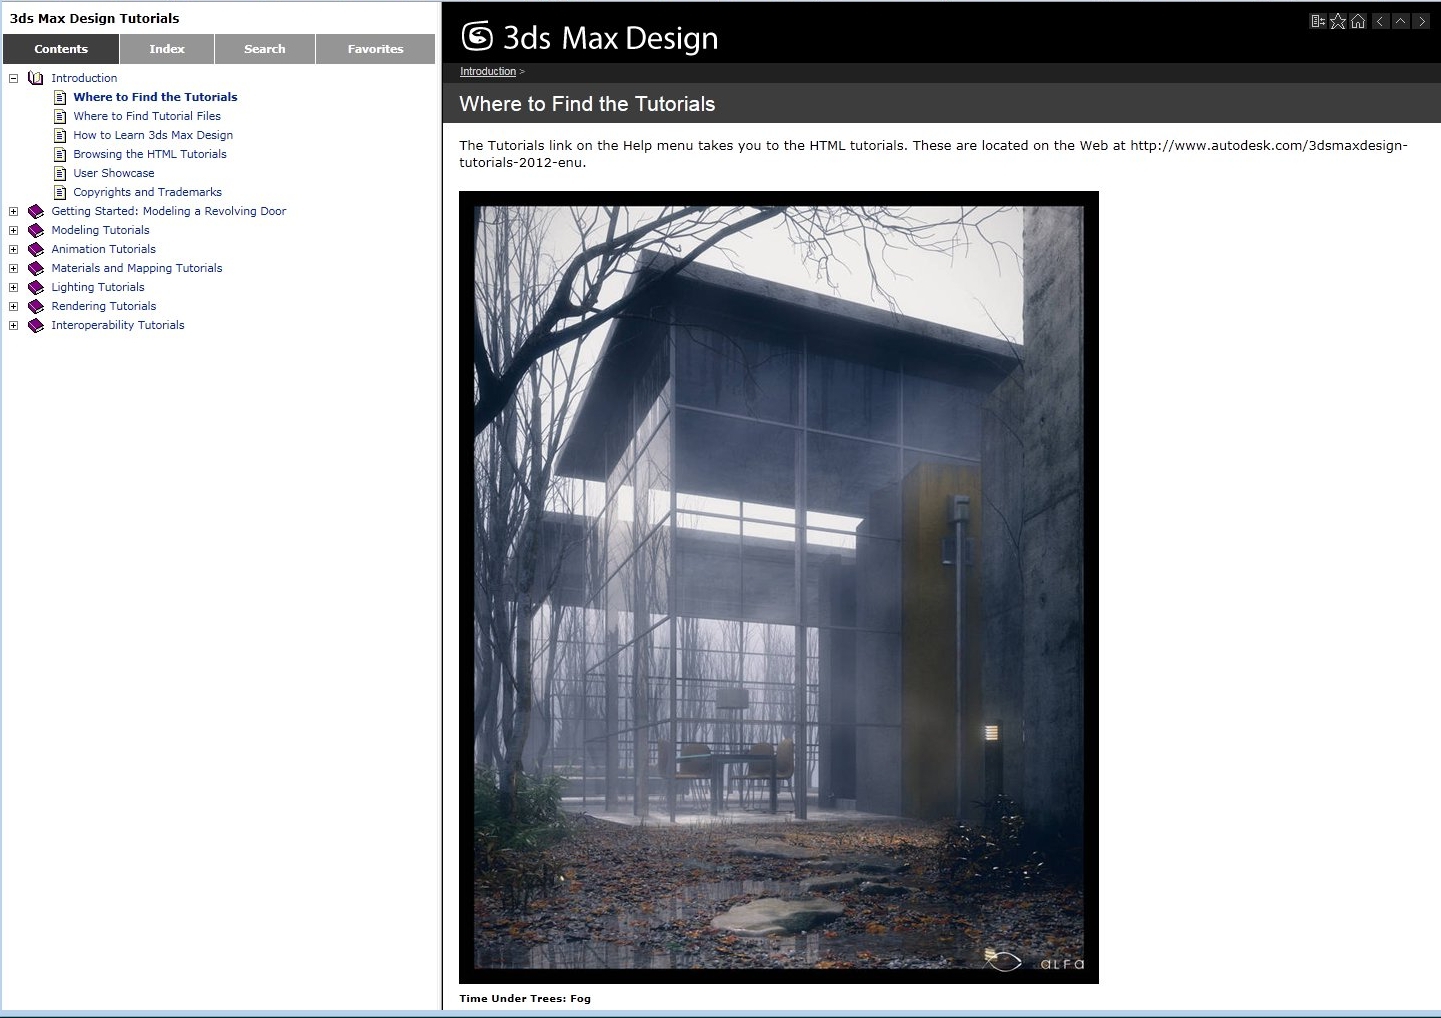Open the User Showcase topic
1441x1018 pixels.
click(114, 173)
